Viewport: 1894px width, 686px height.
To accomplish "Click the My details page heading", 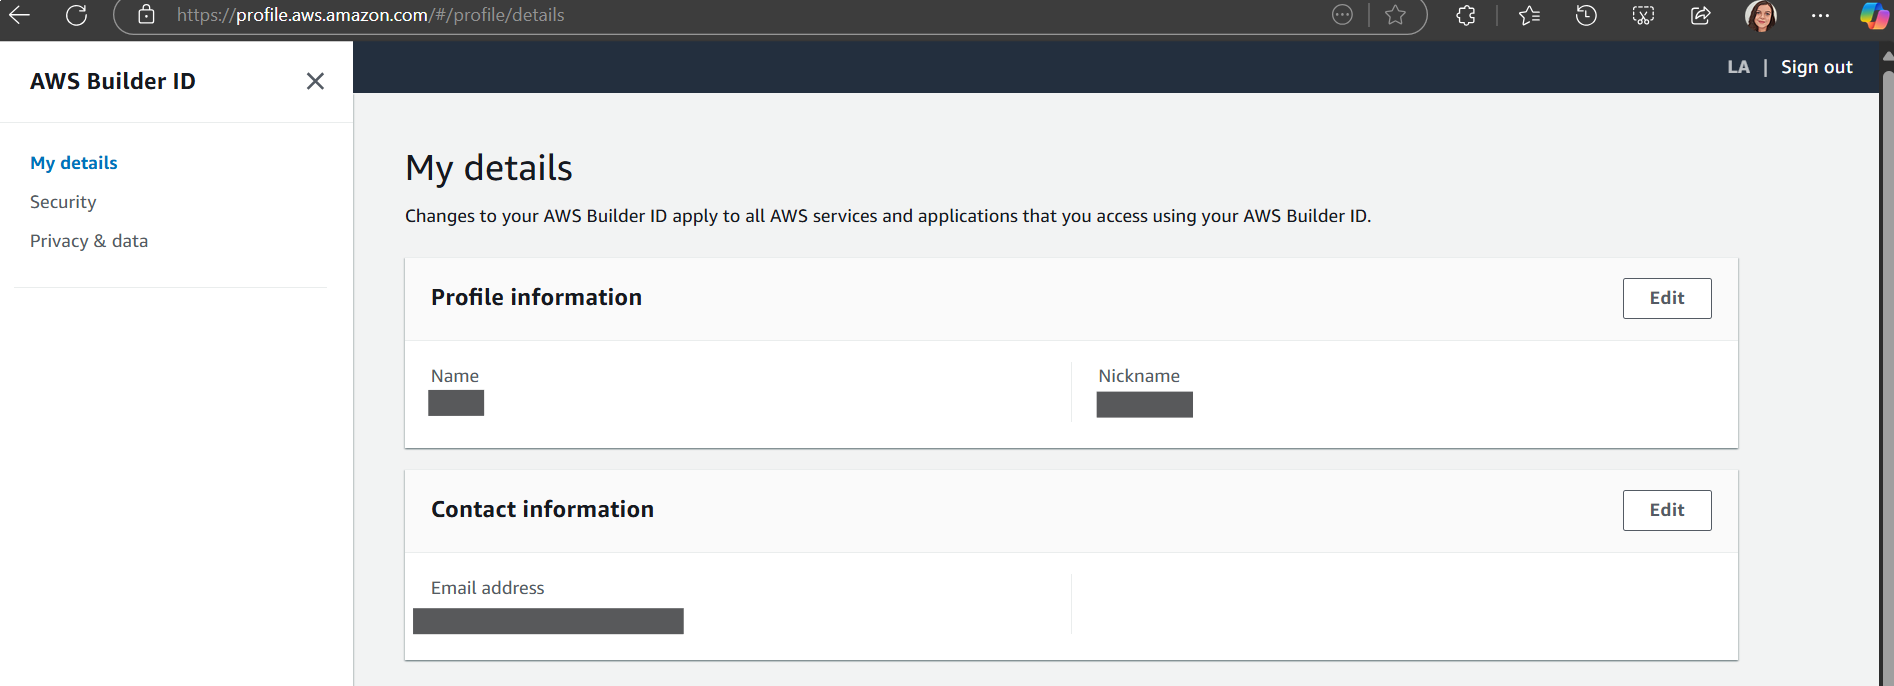I will 489,168.
